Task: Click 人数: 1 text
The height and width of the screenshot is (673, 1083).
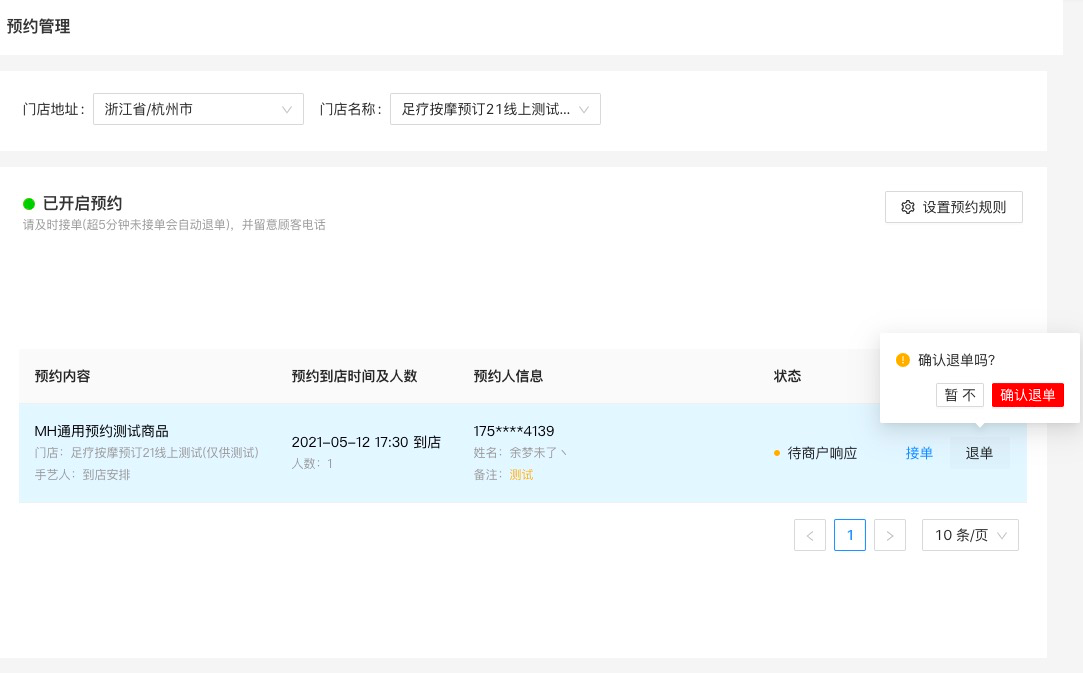Action: point(312,464)
